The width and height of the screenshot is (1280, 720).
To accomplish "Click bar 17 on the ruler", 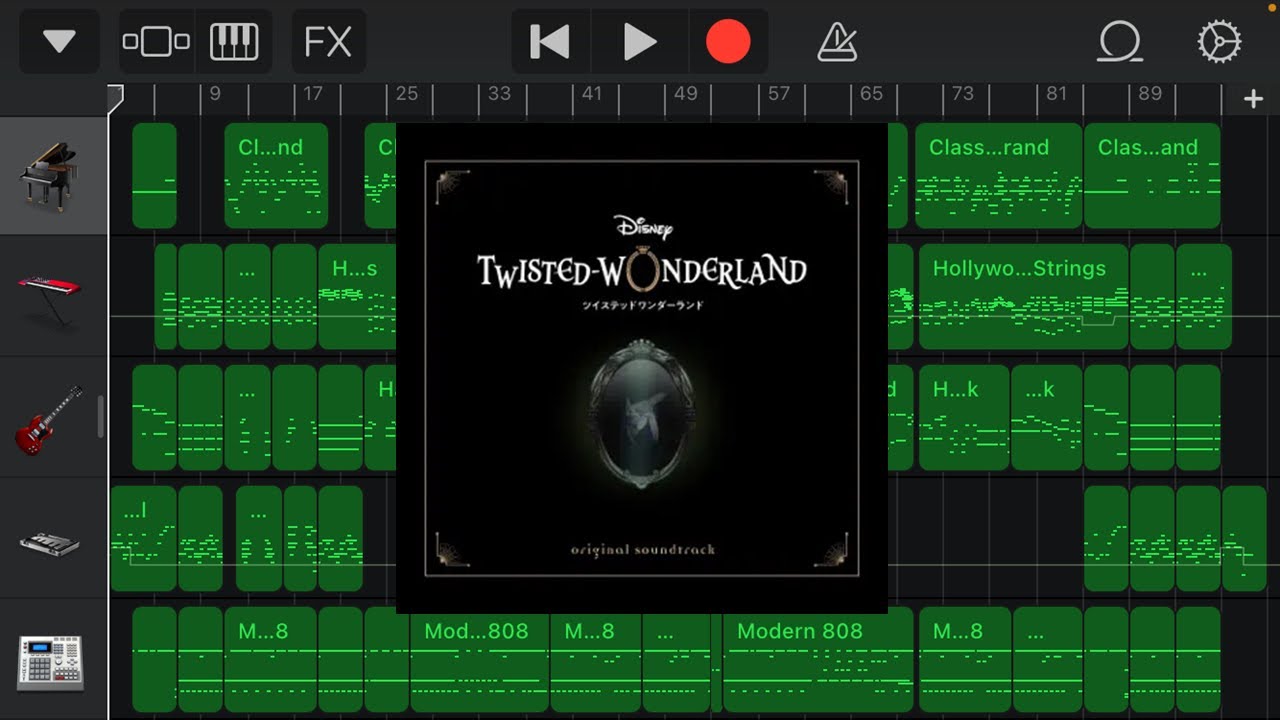I will click(x=313, y=94).
